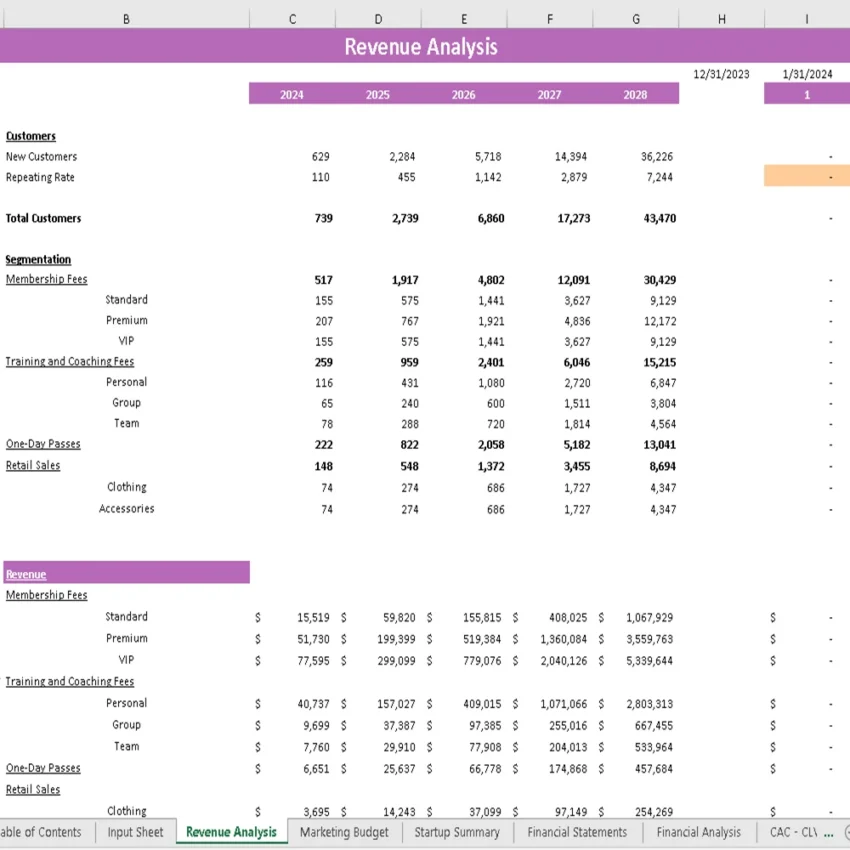
Task: Select the Startup Summary sheet
Action: (457, 832)
